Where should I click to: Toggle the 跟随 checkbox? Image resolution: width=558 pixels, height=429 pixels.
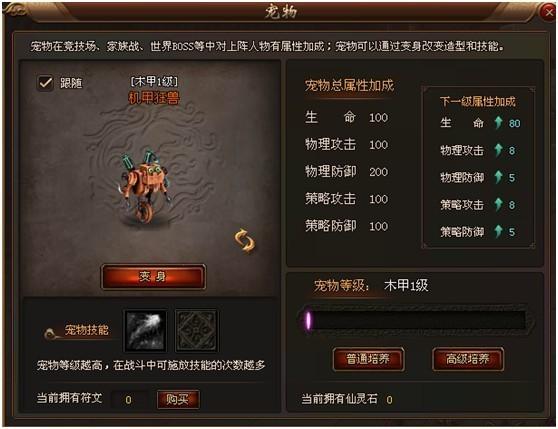(x=45, y=83)
